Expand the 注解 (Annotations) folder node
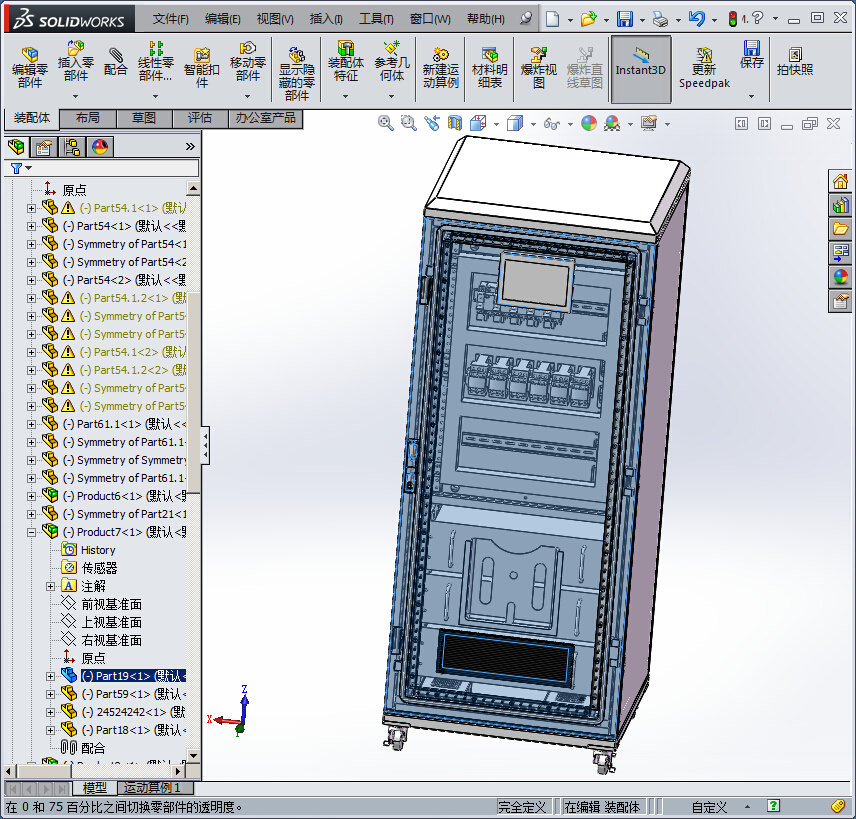Image resolution: width=856 pixels, height=819 pixels. [50, 586]
